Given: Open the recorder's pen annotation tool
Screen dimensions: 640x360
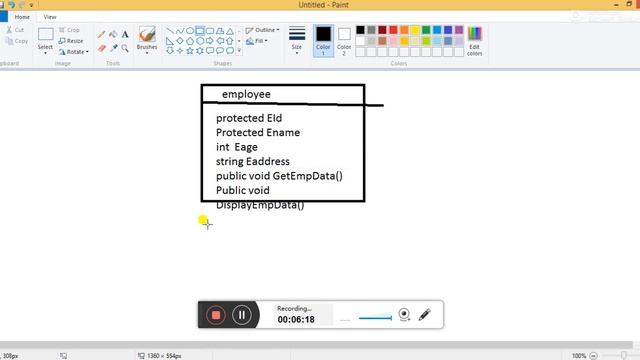Looking at the screenshot, I should [x=424, y=314].
